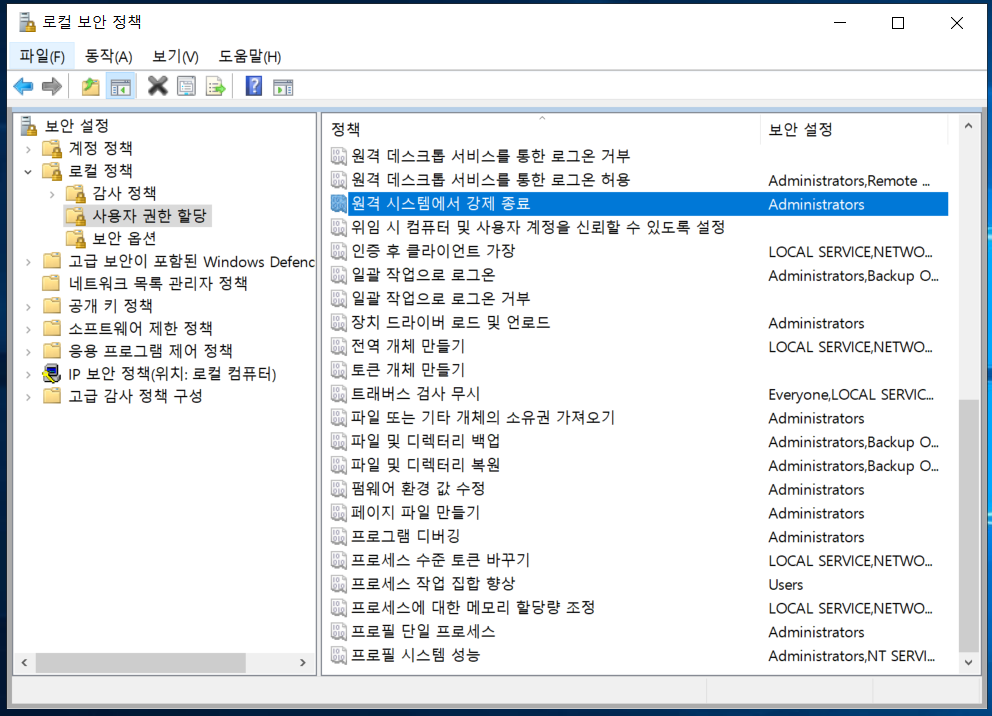Click the Everyone,LOCAL SERVIC... setting value
The height and width of the screenshot is (716, 992).
(x=850, y=395)
